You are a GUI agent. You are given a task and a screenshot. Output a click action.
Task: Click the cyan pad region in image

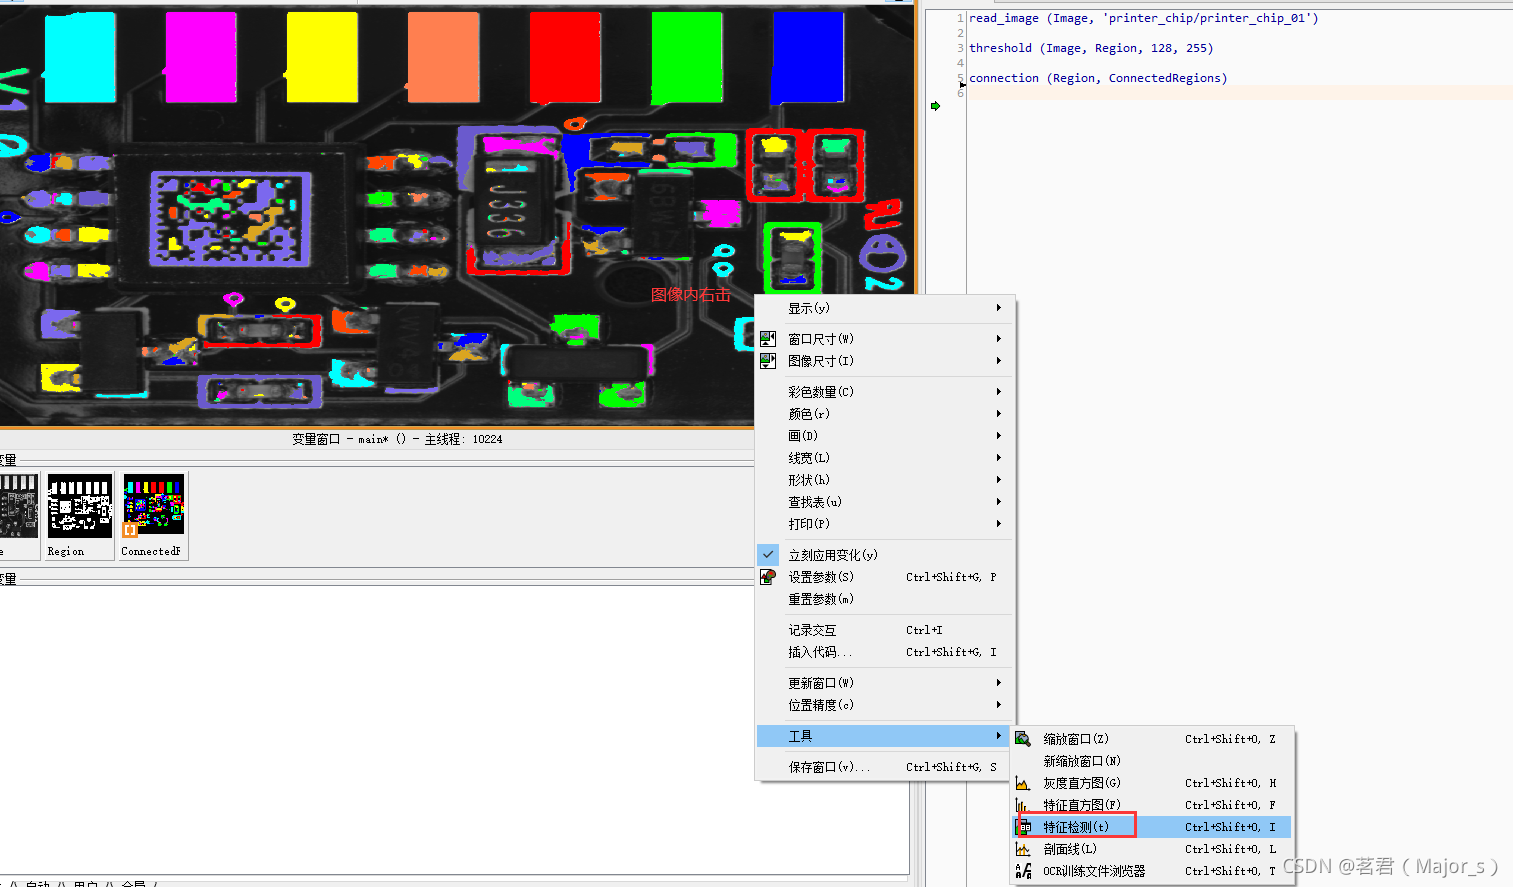tap(80, 56)
